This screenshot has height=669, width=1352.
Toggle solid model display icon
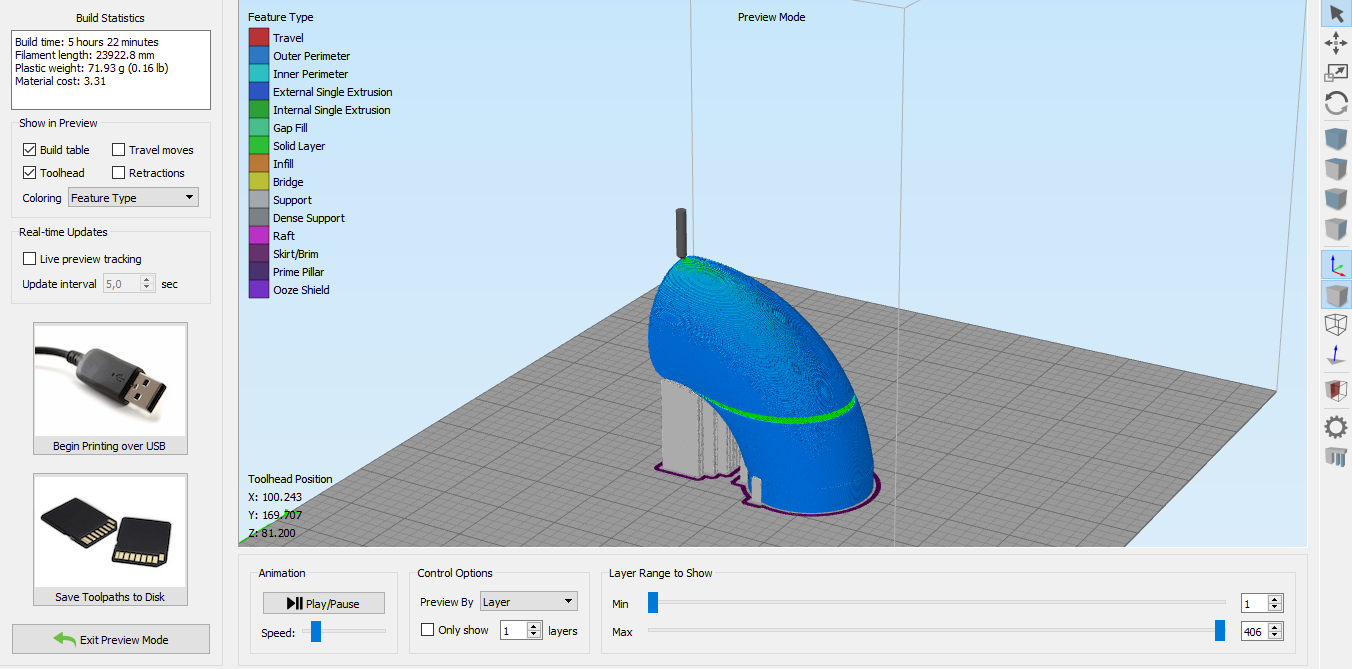tap(1336, 294)
